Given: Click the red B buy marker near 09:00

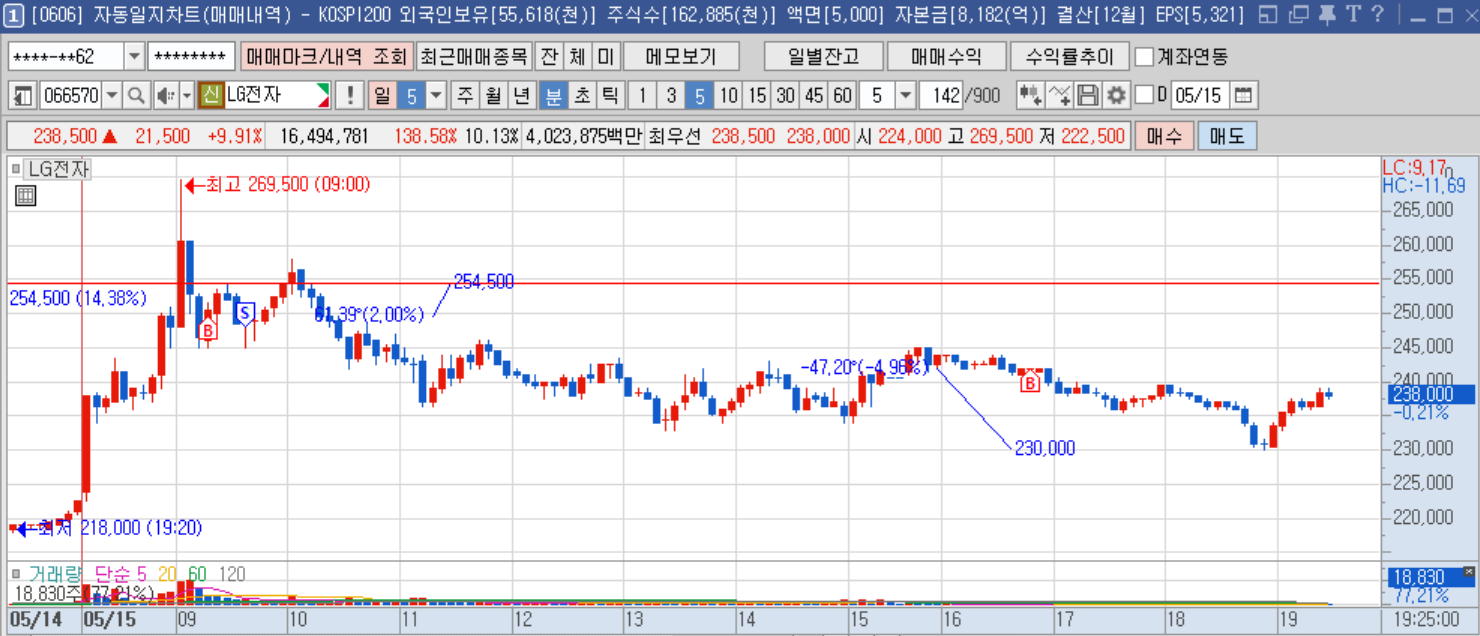Looking at the screenshot, I should pyautogui.click(x=207, y=330).
